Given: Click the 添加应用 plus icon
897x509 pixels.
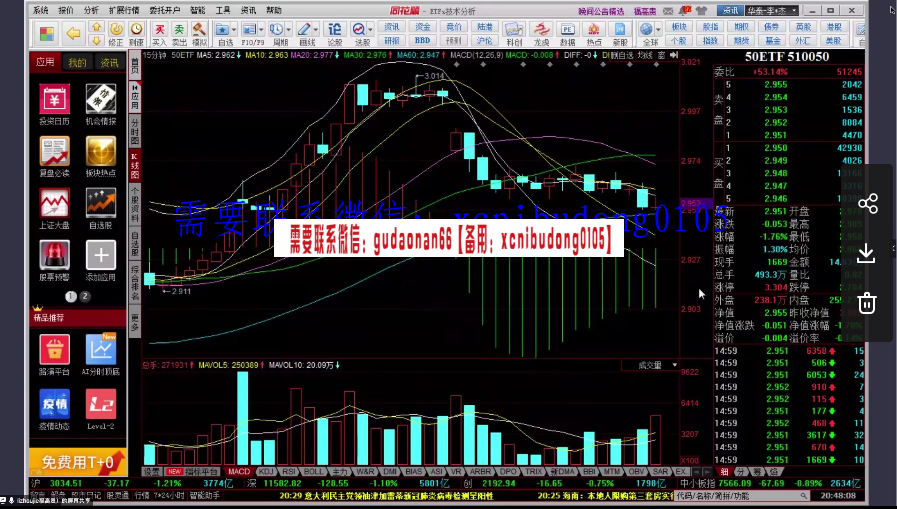Looking at the screenshot, I should tap(100, 260).
